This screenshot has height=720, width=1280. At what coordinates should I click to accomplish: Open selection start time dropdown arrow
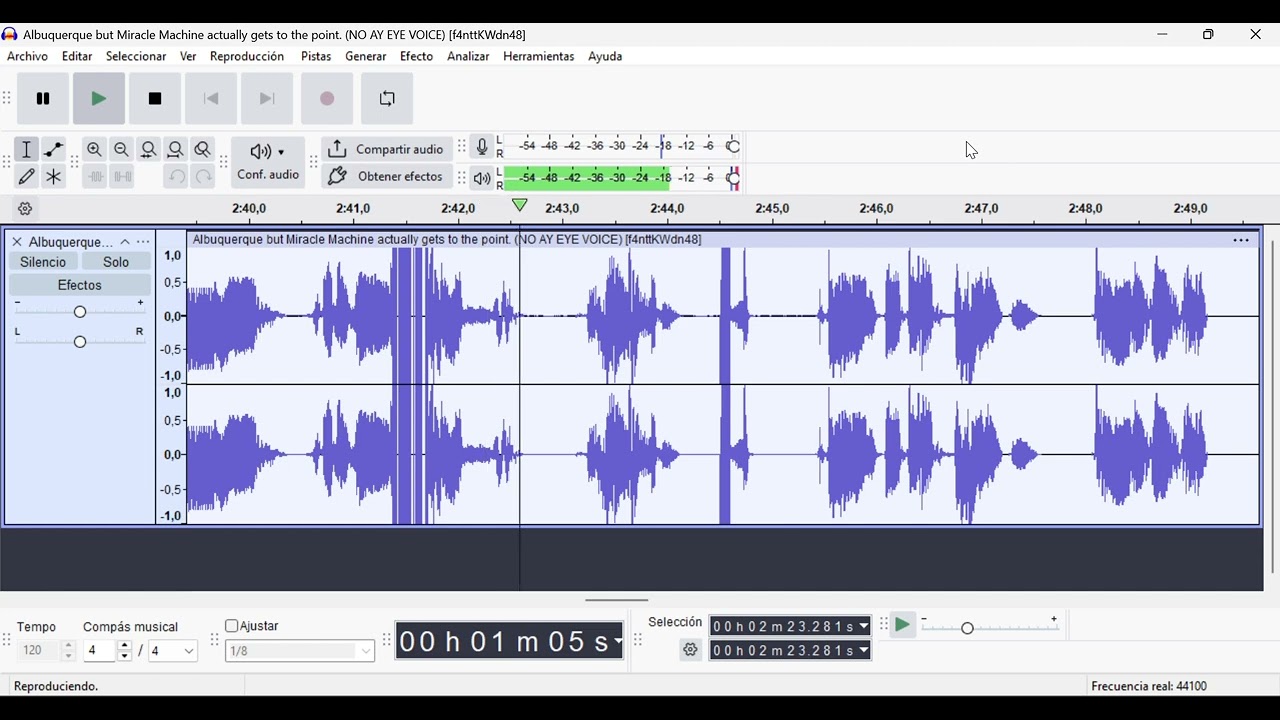[864, 627]
